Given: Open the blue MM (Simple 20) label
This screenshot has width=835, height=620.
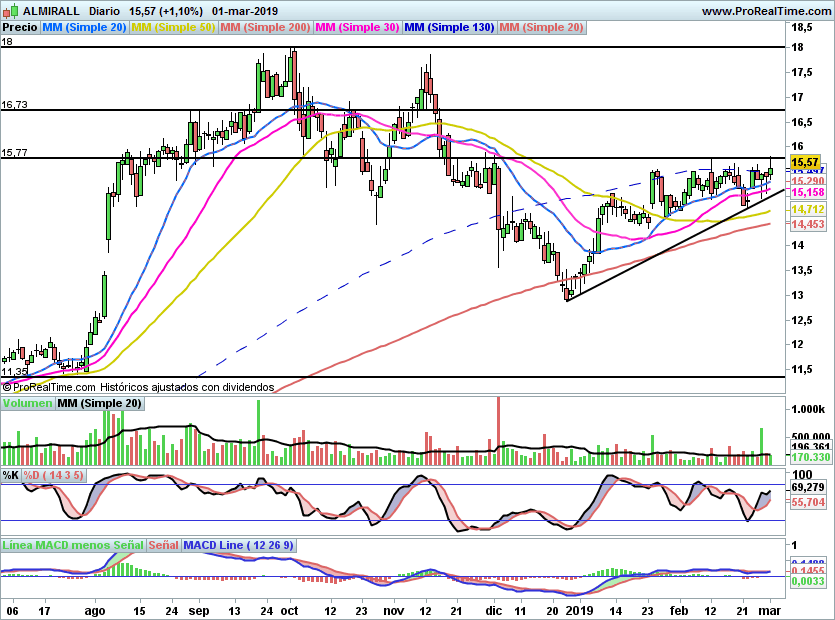Looking at the screenshot, I should tap(84, 27).
